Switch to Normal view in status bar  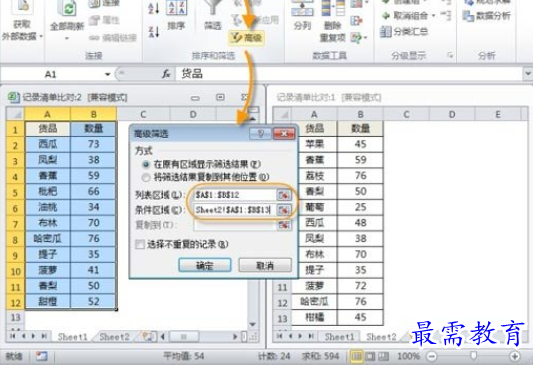(x=356, y=356)
